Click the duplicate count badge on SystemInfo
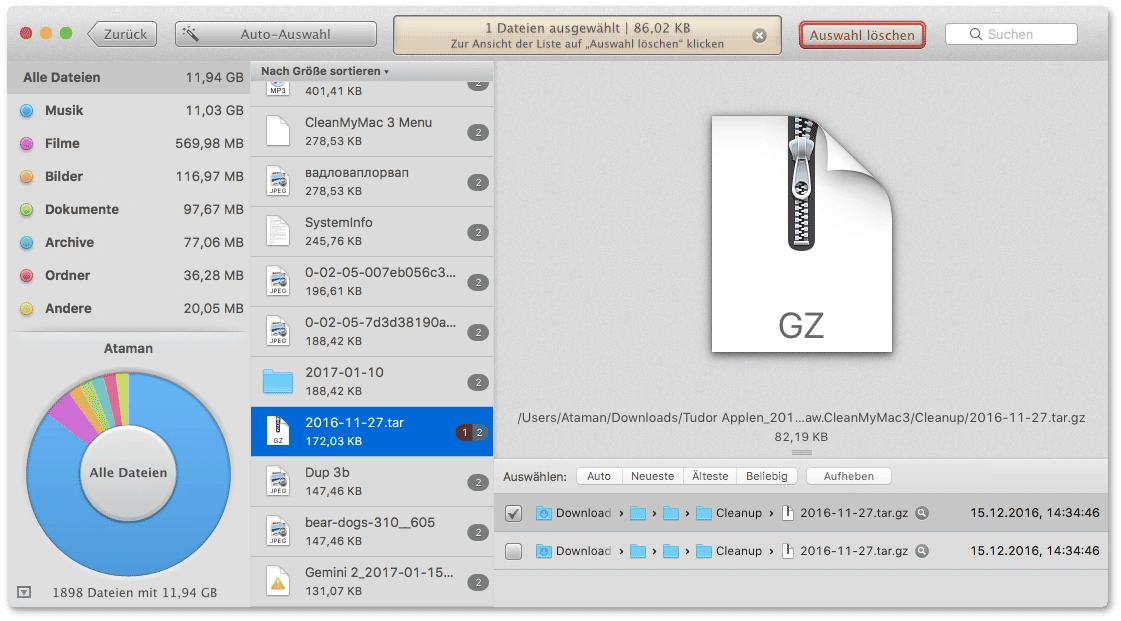 (478, 232)
